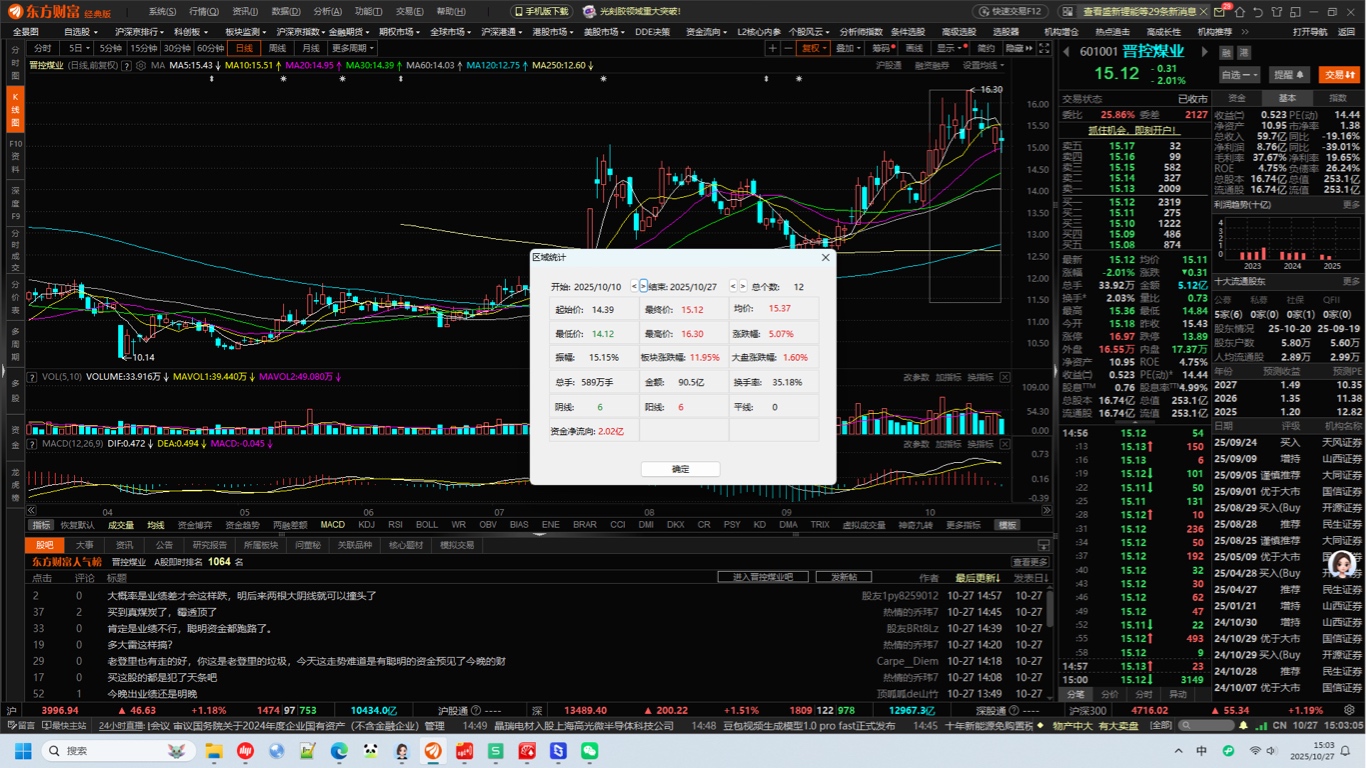Switch to the 分时 period tab
This screenshot has width=1366, height=768.
(x=43, y=48)
